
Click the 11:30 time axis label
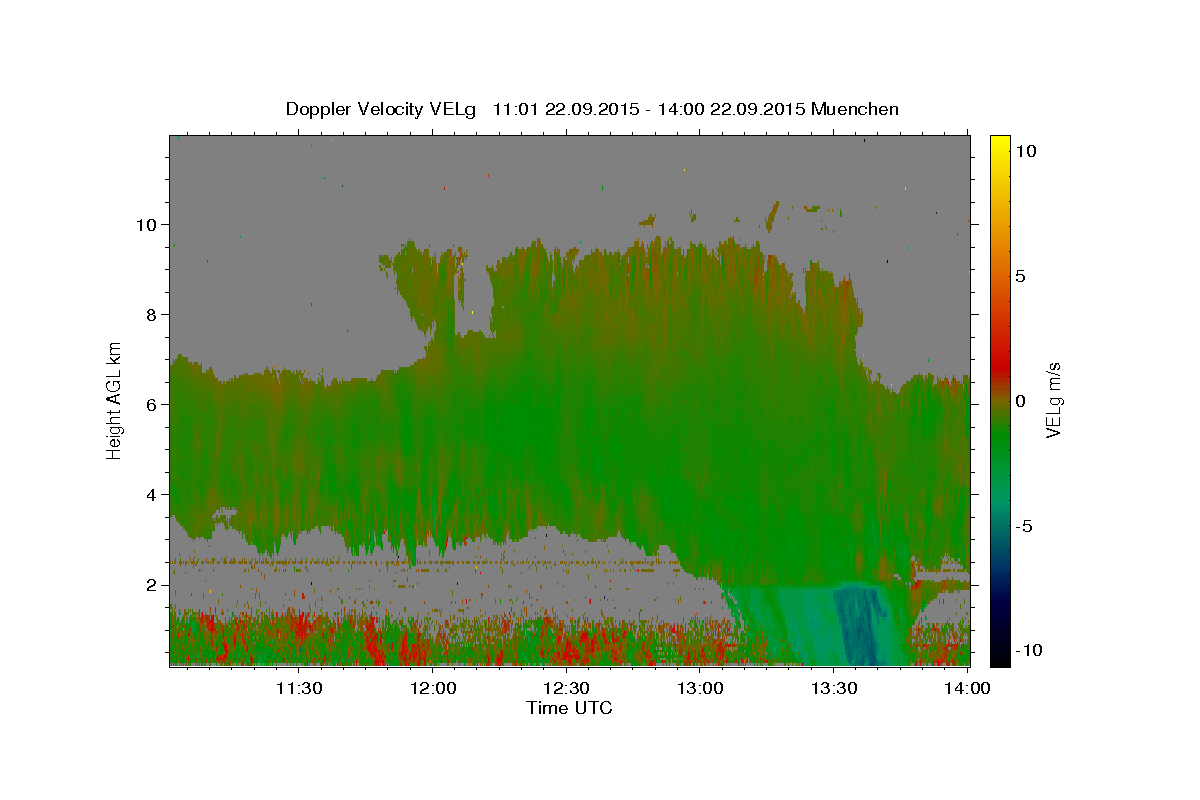point(298,688)
